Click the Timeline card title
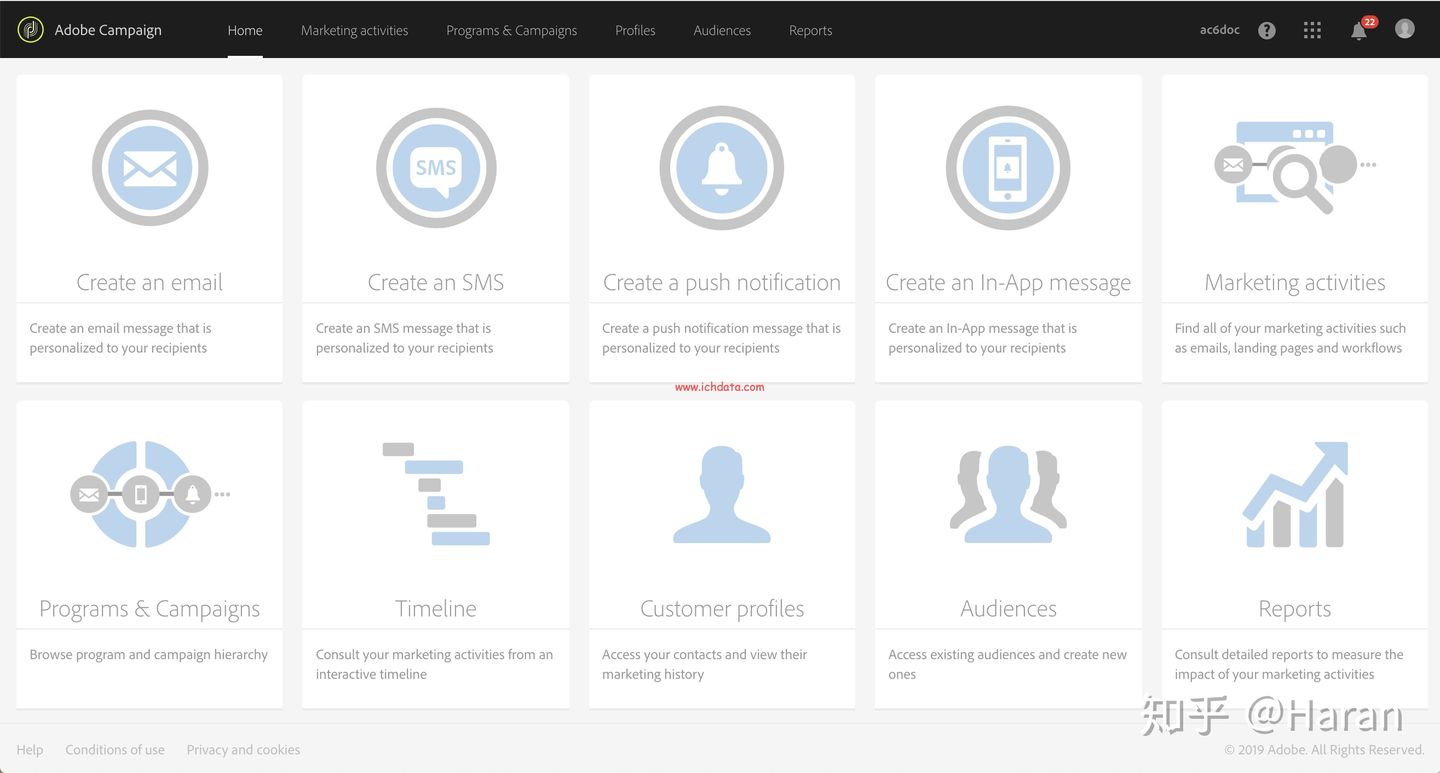 click(436, 608)
